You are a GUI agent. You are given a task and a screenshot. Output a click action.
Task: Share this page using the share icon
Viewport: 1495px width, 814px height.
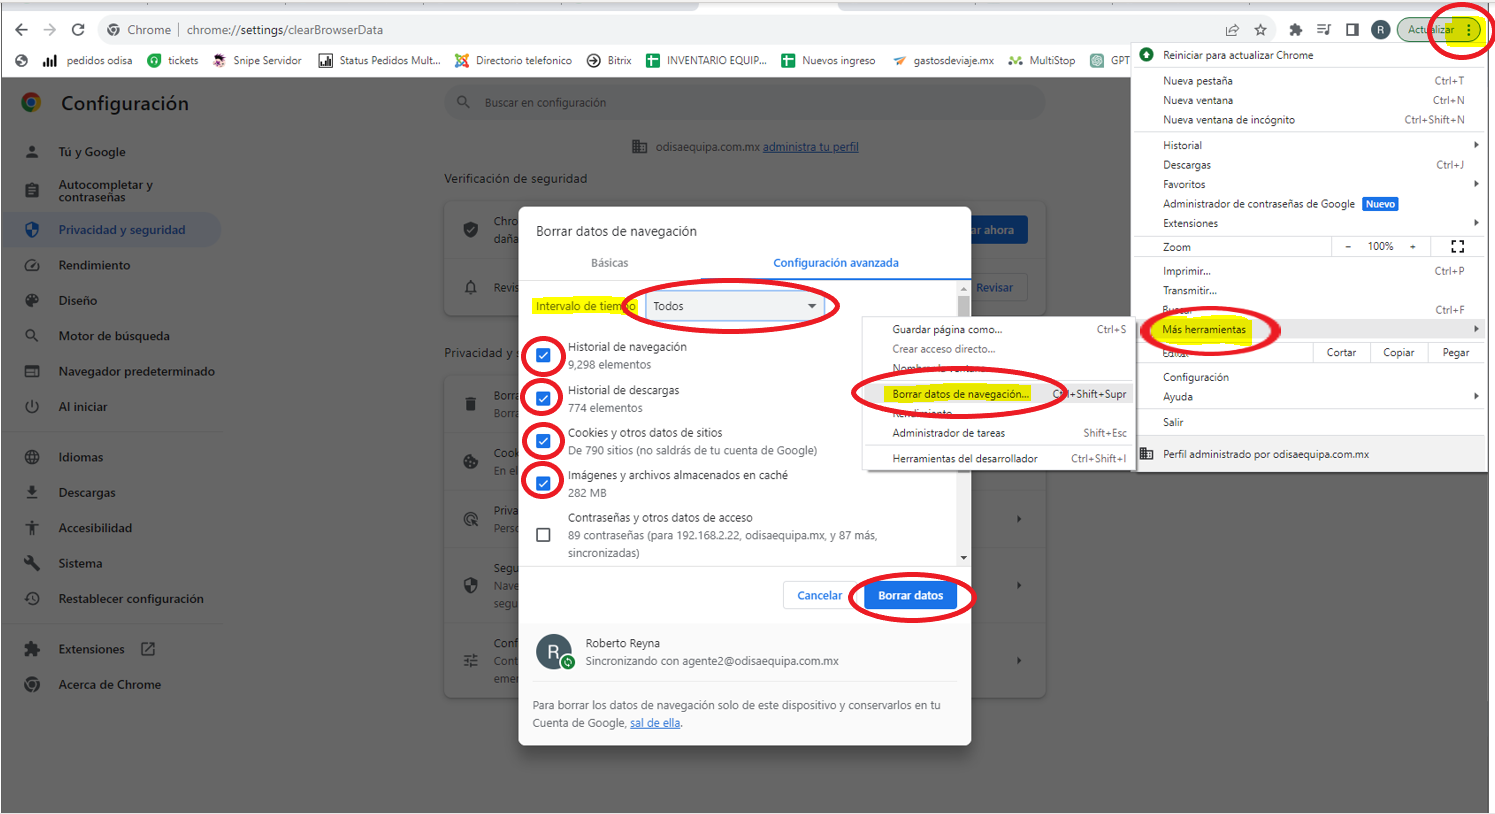1232,30
